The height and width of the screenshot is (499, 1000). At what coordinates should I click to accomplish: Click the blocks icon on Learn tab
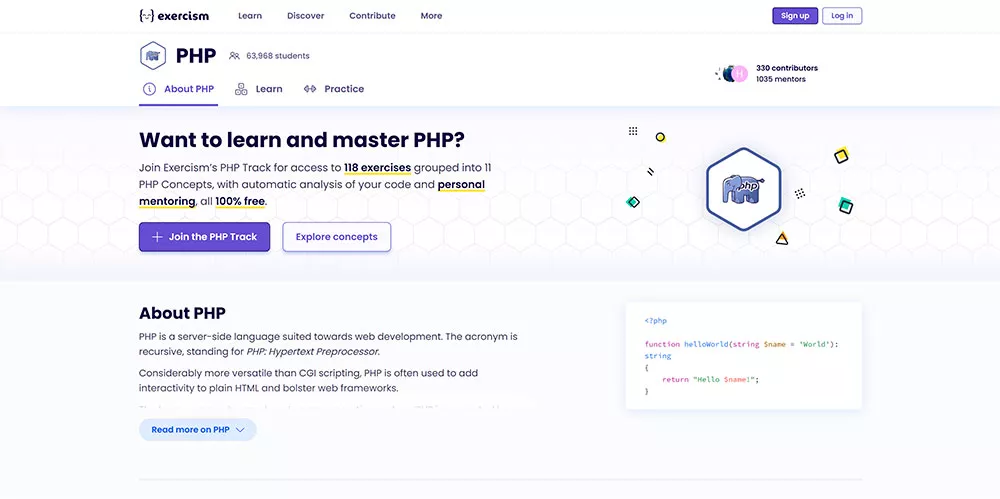[x=241, y=89]
